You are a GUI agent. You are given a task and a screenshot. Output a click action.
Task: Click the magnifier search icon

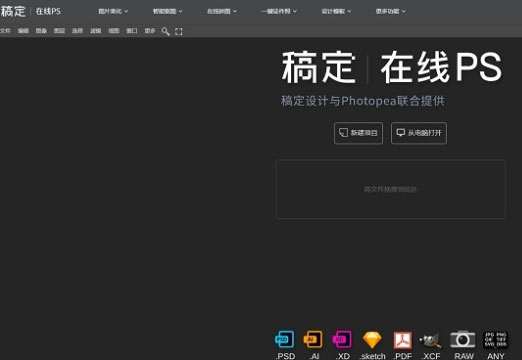(165, 31)
